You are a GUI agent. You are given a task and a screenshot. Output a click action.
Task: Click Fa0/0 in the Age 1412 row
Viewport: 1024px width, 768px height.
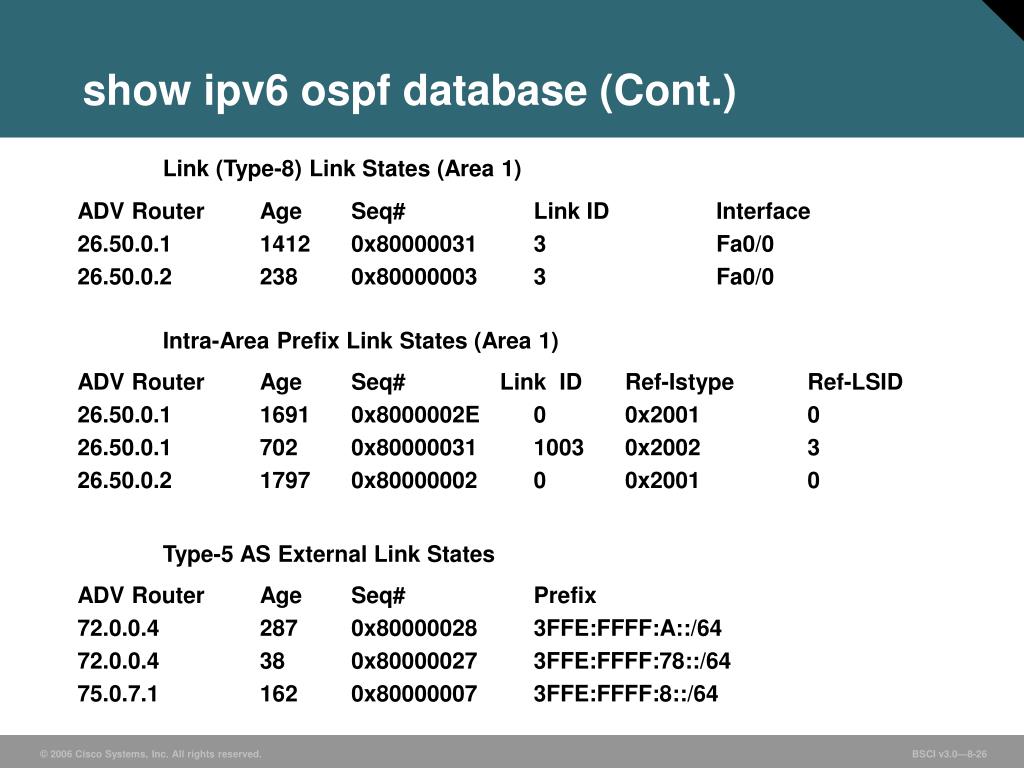point(745,244)
